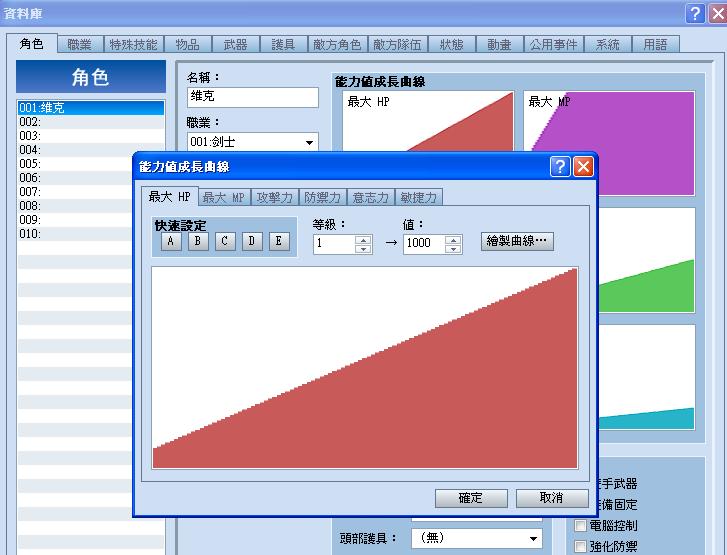
Task: Click the 值 value input field
Action: coord(424,244)
